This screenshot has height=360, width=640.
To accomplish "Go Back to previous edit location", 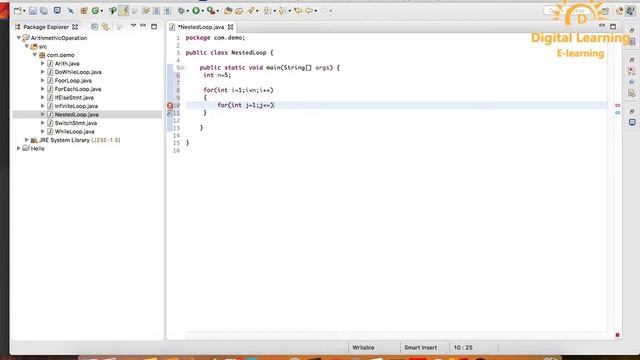I will 298,11.
